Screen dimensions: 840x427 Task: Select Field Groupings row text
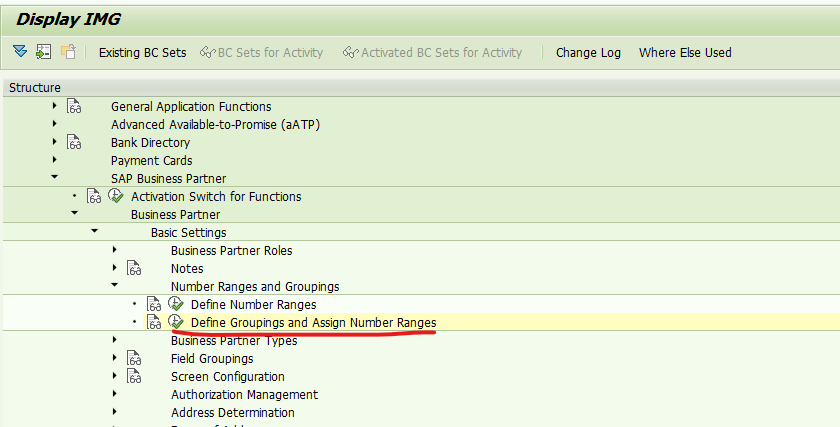pyautogui.click(x=212, y=358)
